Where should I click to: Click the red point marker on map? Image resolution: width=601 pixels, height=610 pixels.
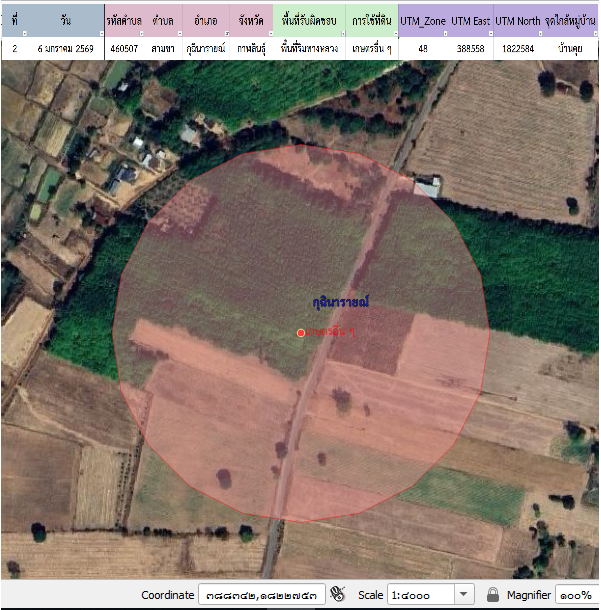pyautogui.click(x=300, y=332)
